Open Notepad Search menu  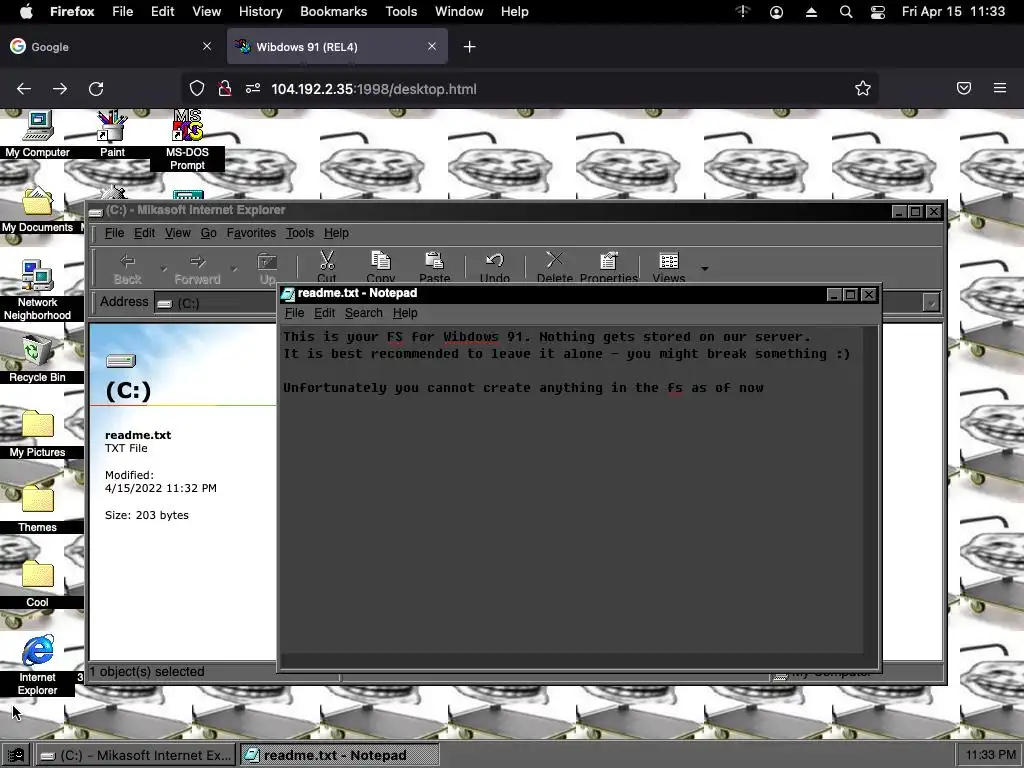click(x=364, y=313)
